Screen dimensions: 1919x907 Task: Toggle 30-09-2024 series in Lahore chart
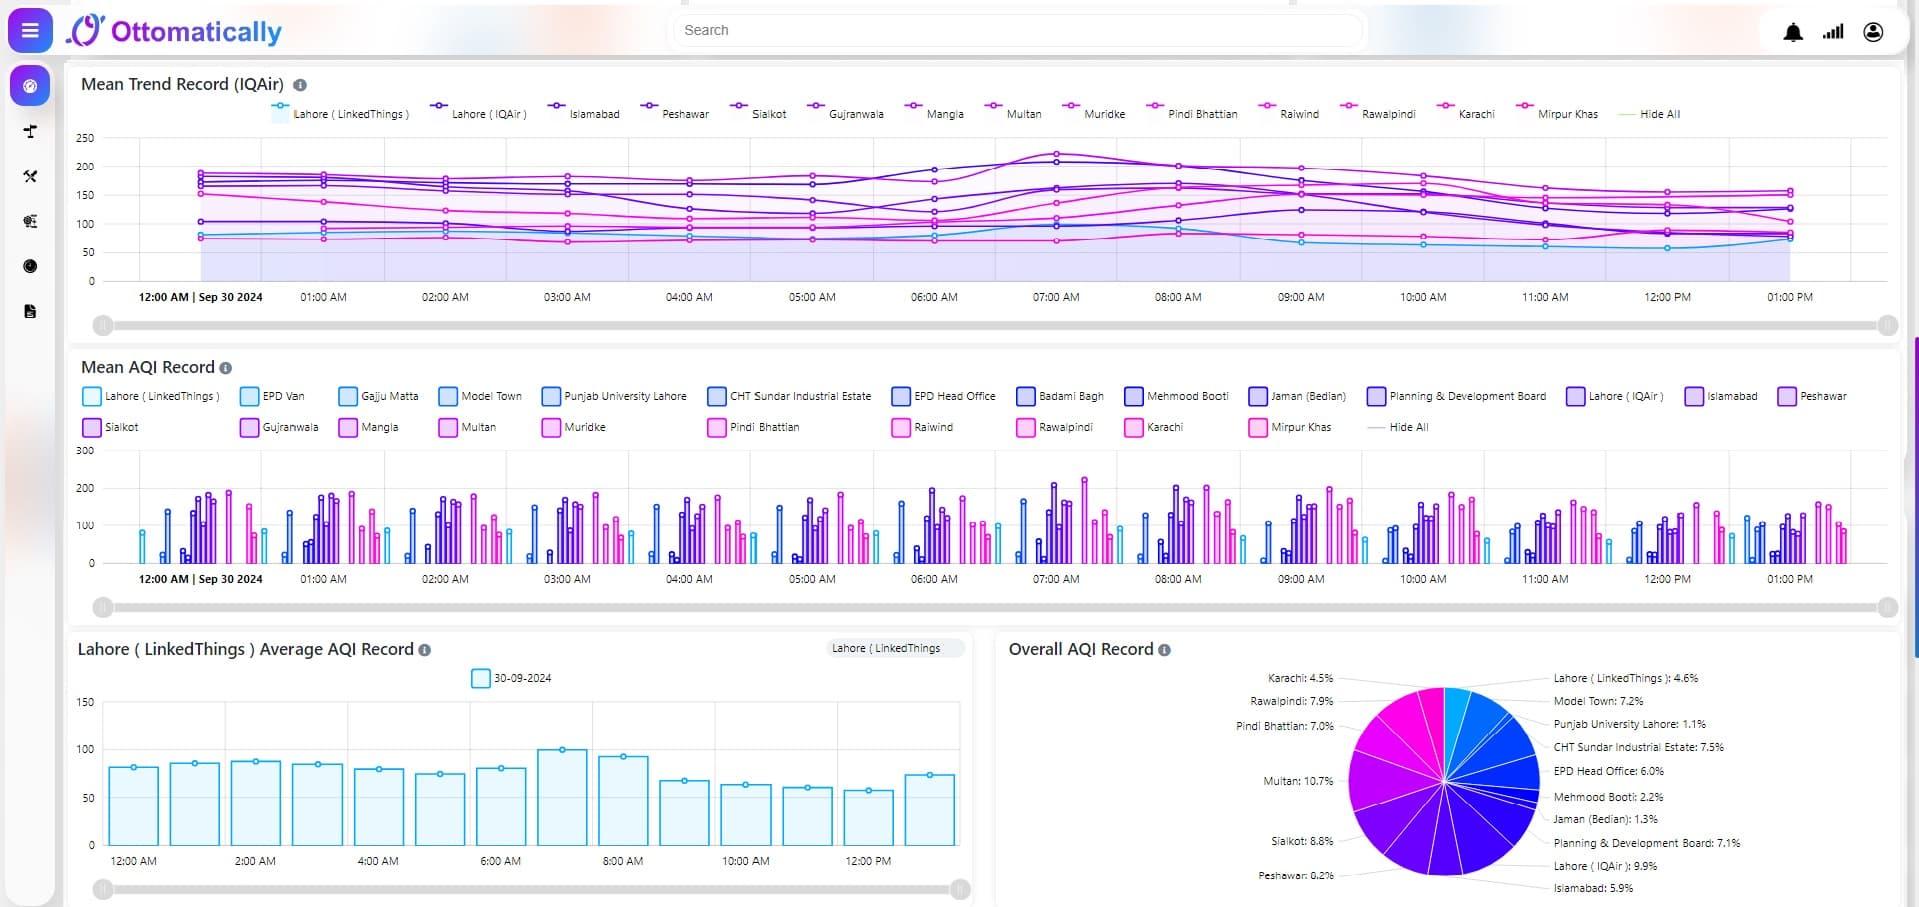click(511, 678)
